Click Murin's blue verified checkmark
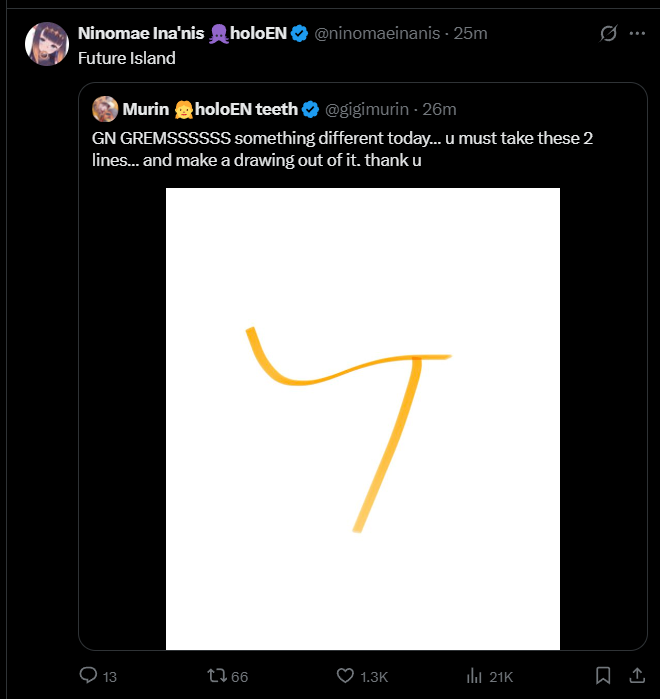Screen dimensions: 660x699 (311, 109)
